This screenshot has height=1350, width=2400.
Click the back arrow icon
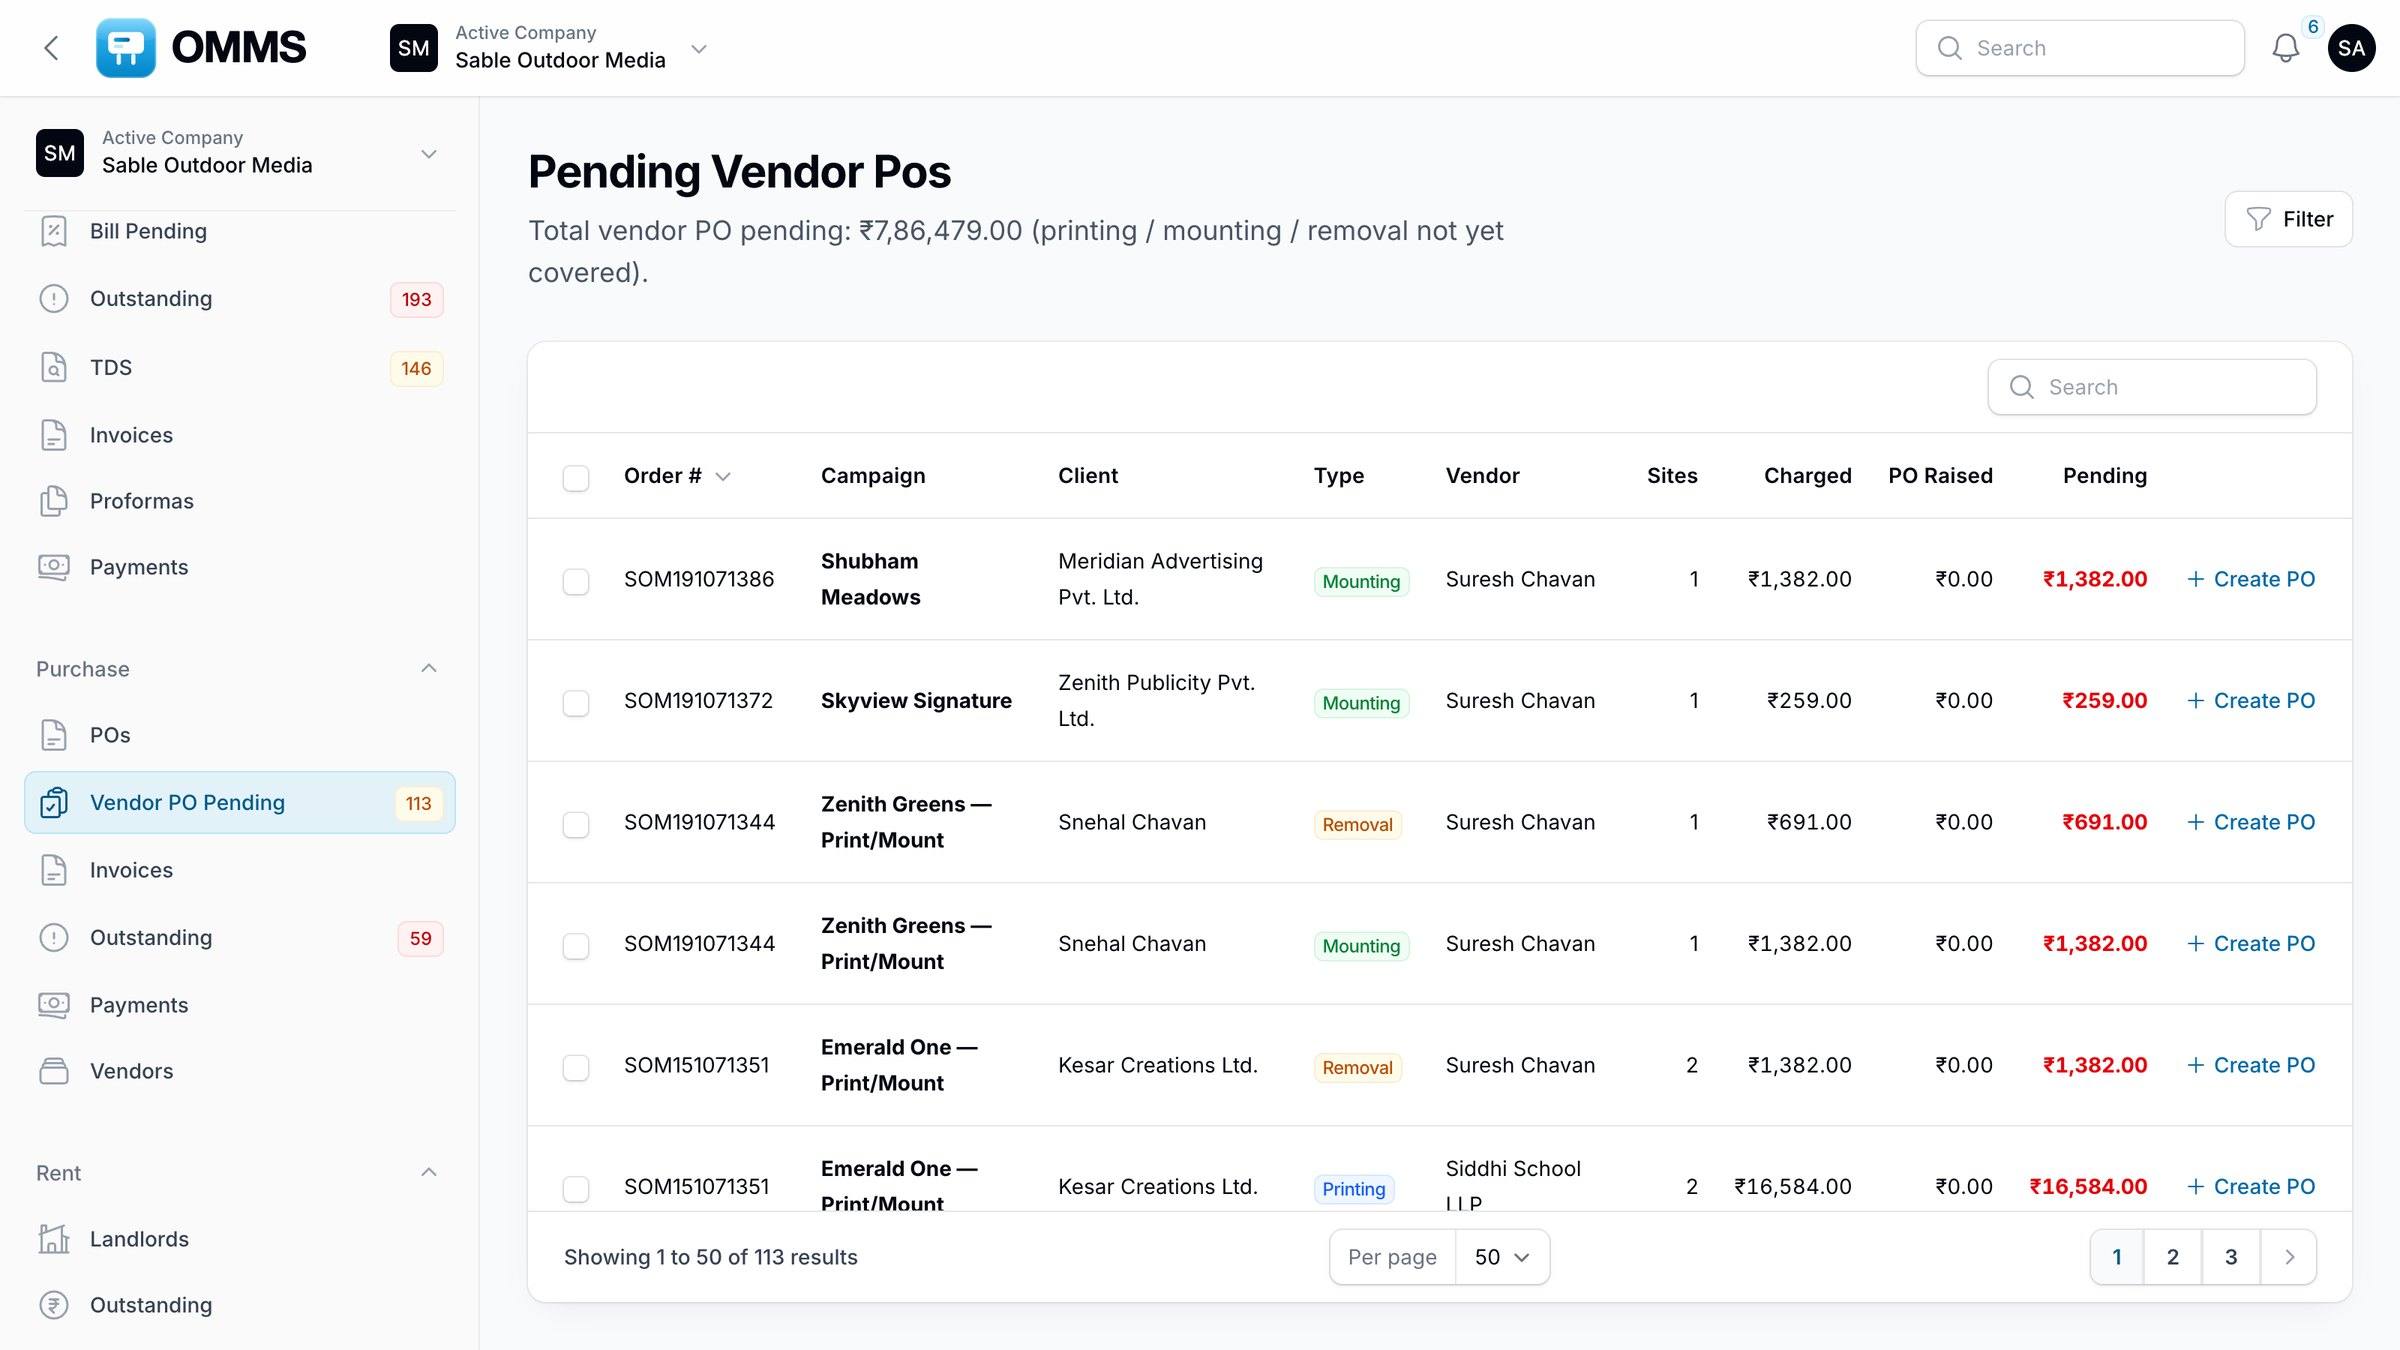(x=52, y=48)
